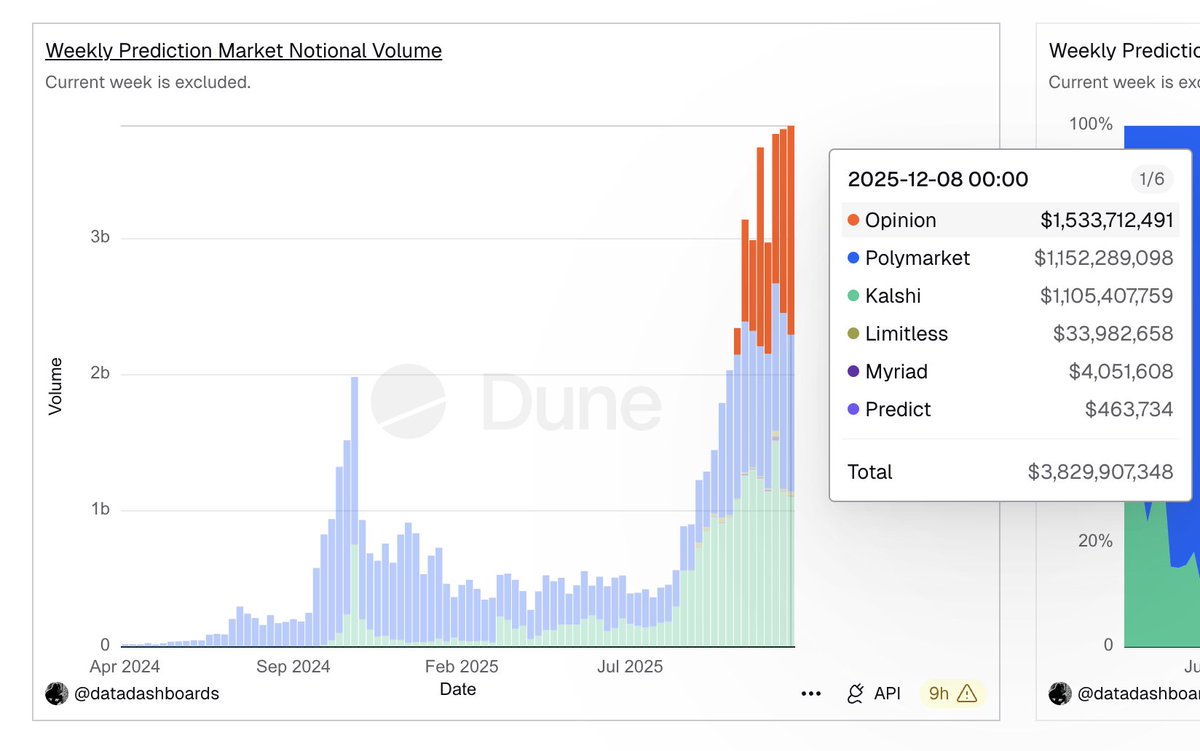Click the Sep 2024 x-axis label

click(x=293, y=666)
